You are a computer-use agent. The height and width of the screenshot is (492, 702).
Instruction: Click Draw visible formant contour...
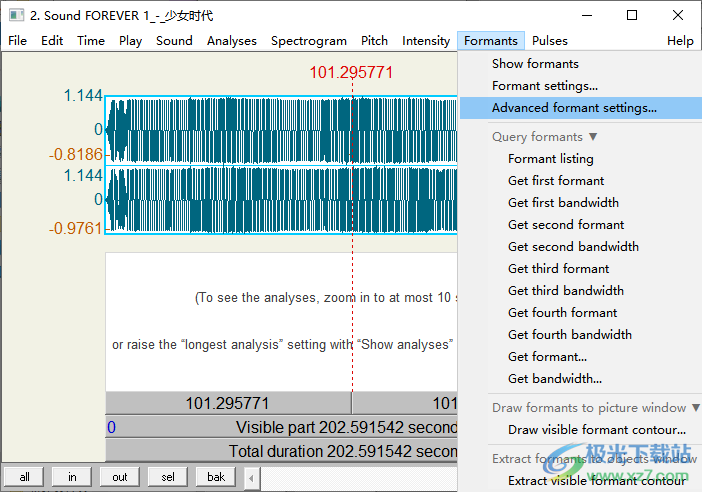click(x=596, y=430)
